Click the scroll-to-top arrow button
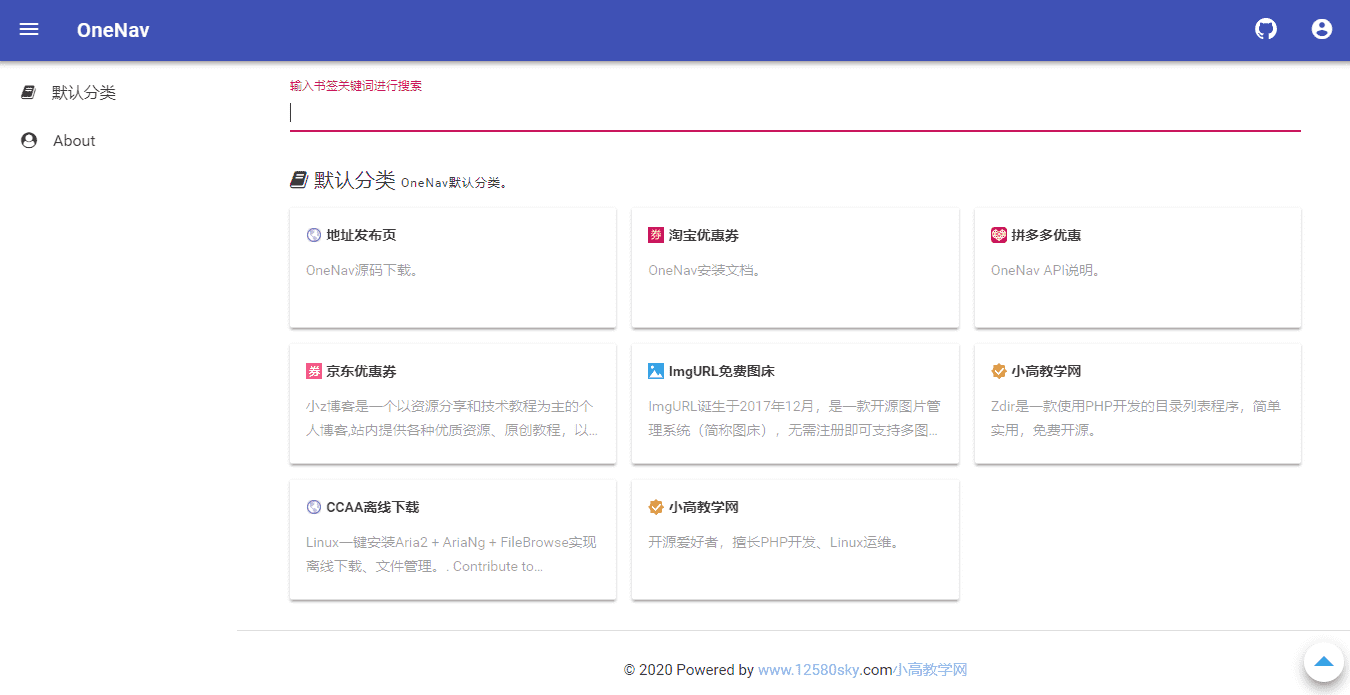Image resolution: width=1350 pixels, height=695 pixels. 1324,661
